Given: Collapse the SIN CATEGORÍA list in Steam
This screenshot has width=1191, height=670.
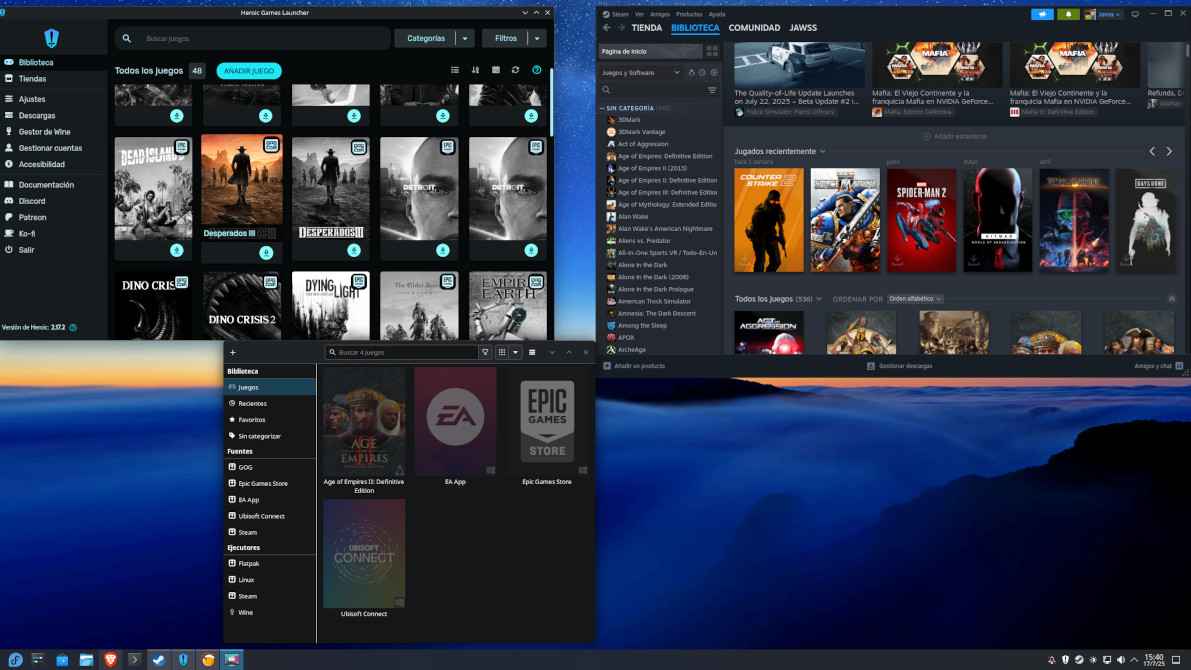Looking at the screenshot, I should point(602,109).
